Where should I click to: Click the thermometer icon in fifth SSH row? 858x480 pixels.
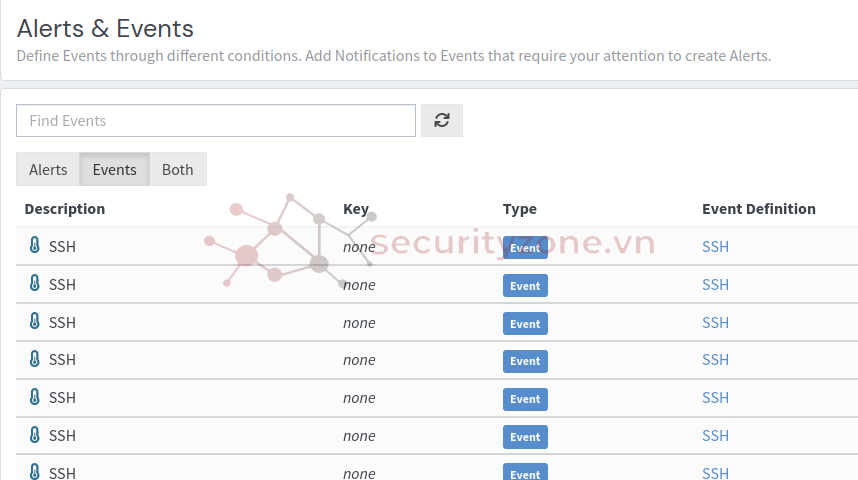coord(34,397)
